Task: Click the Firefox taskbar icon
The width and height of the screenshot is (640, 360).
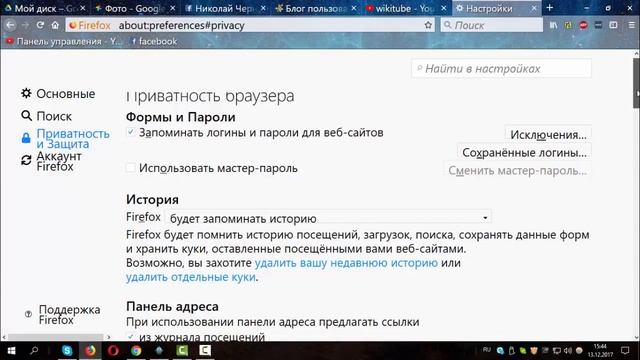Action: (90, 351)
